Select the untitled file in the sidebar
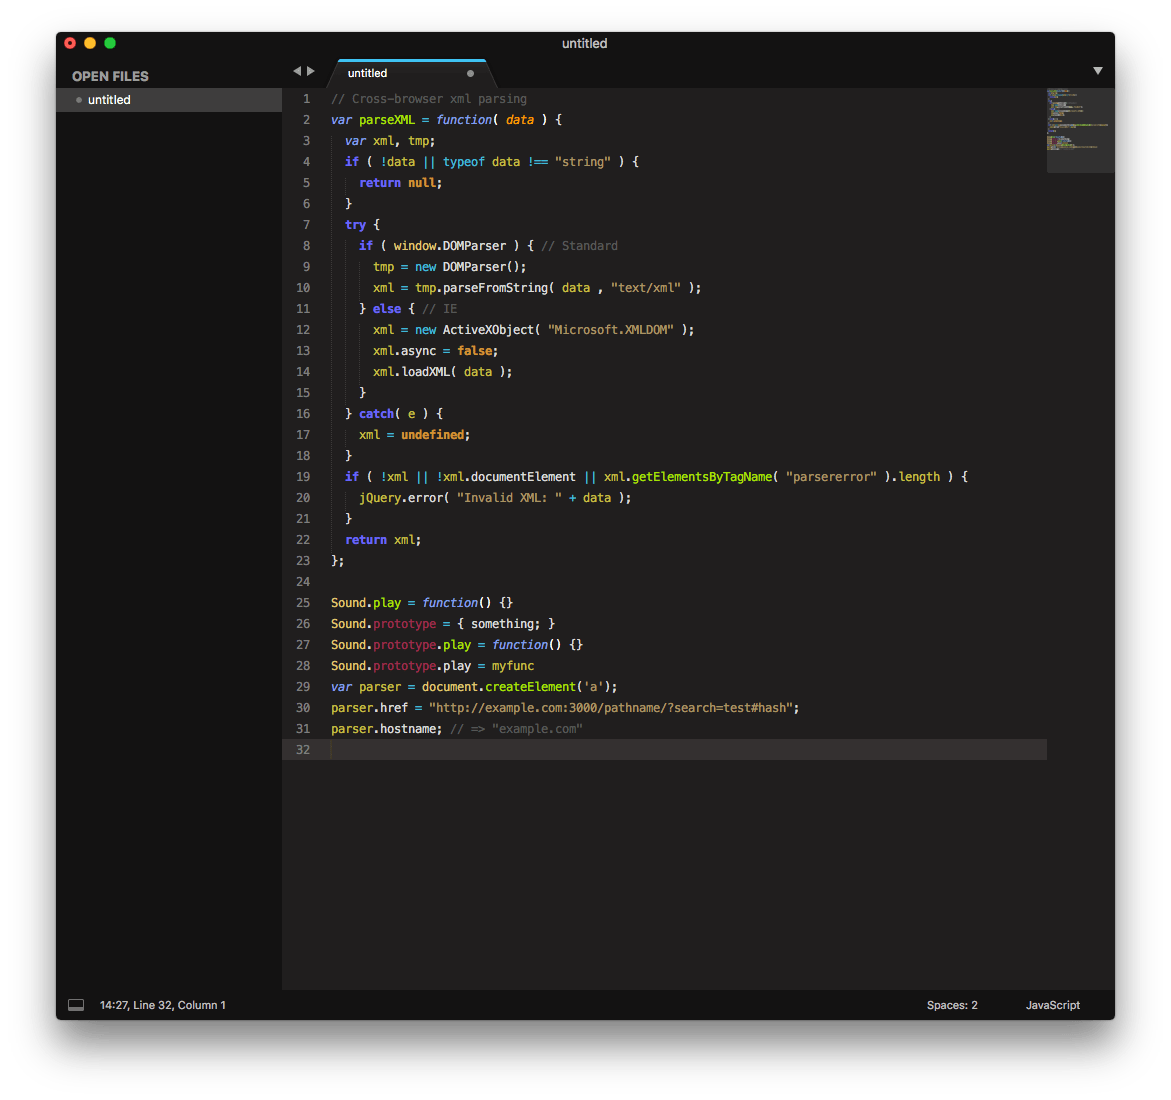1171x1100 pixels. (109, 99)
